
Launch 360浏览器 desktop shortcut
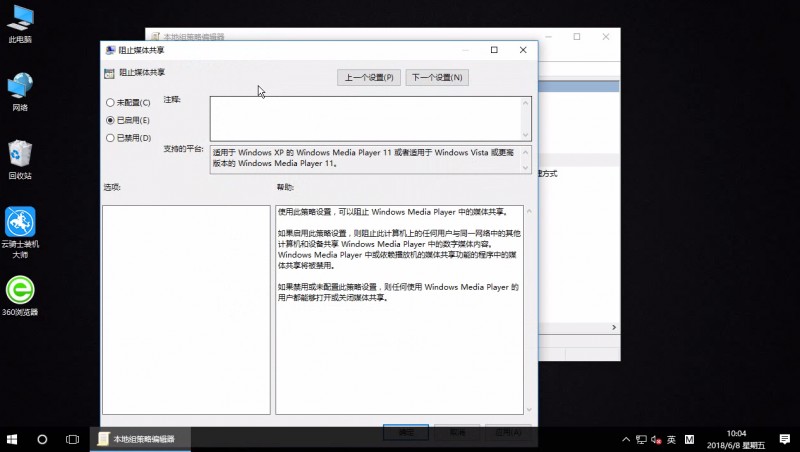[x=20, y=295]
